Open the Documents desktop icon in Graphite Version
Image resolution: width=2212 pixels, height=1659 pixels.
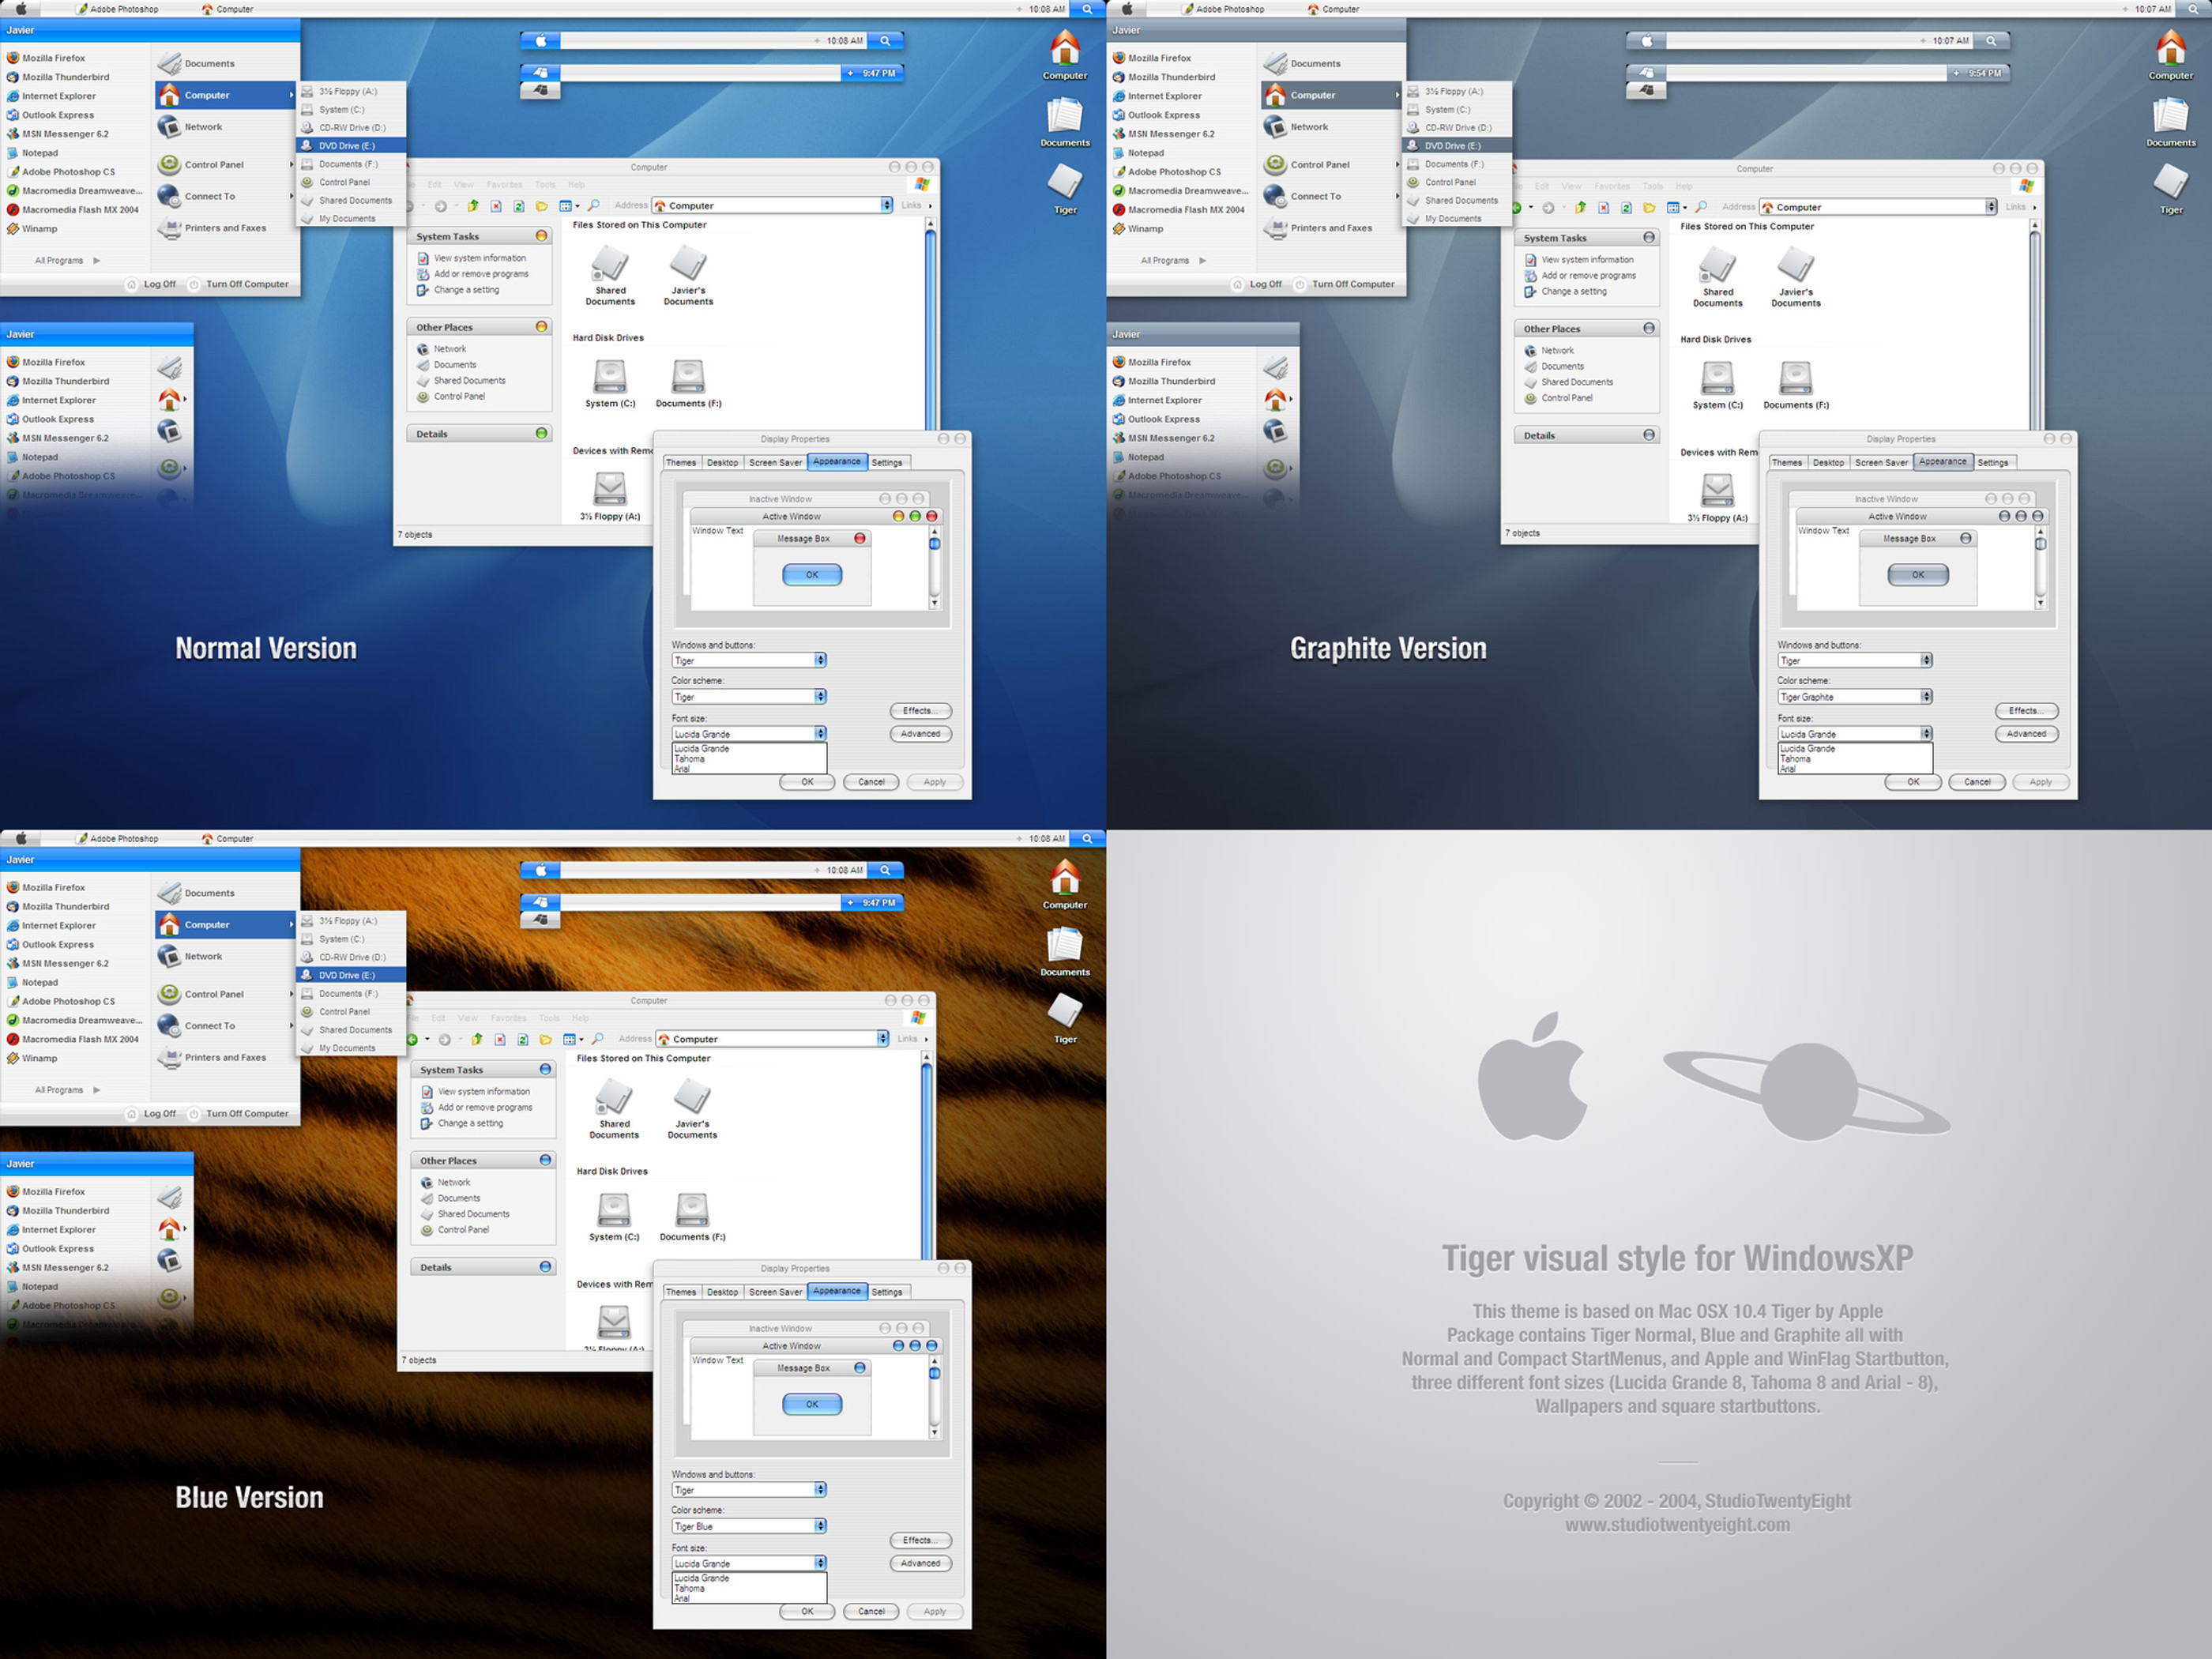[x=2171, y=122]
